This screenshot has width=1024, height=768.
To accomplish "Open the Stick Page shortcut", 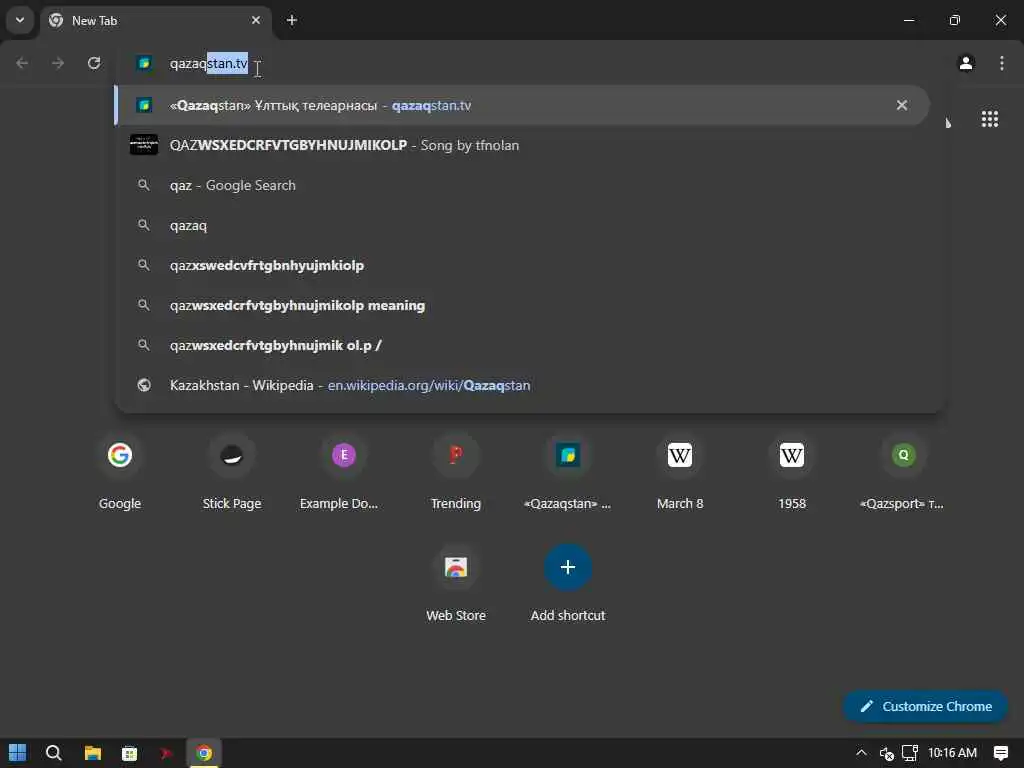I will click(232, 472).
